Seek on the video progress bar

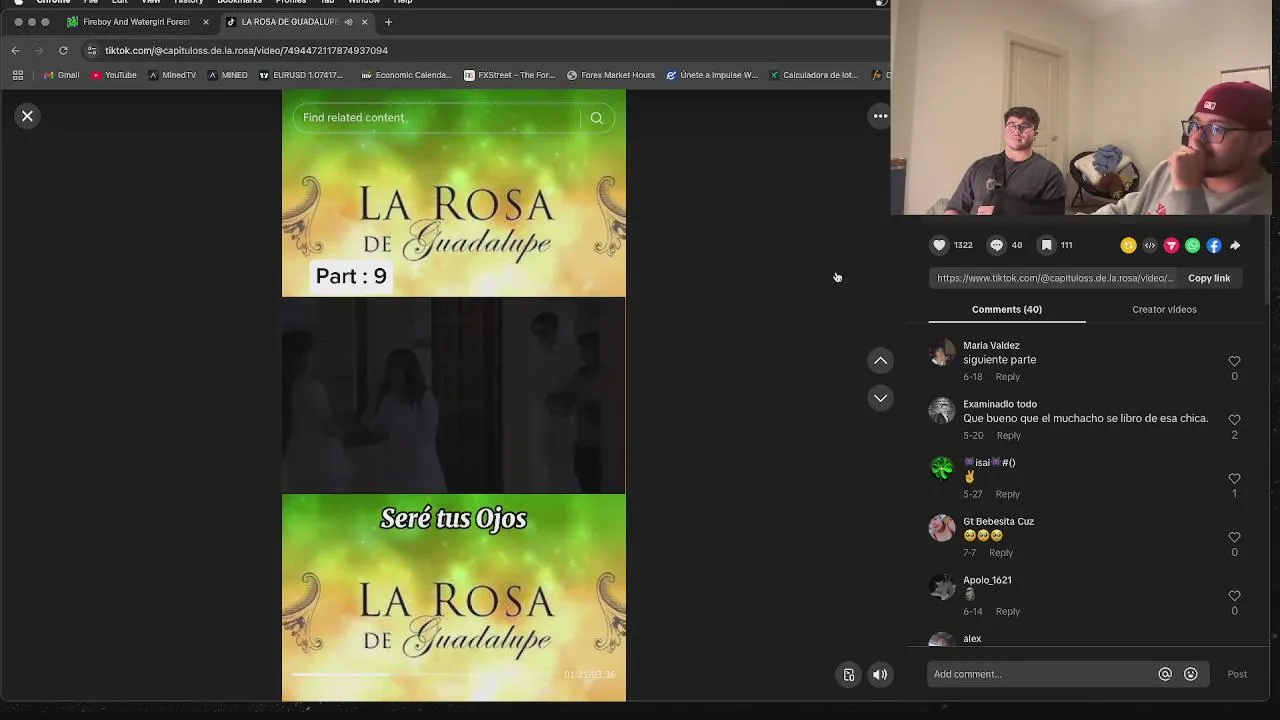(424, 675)
